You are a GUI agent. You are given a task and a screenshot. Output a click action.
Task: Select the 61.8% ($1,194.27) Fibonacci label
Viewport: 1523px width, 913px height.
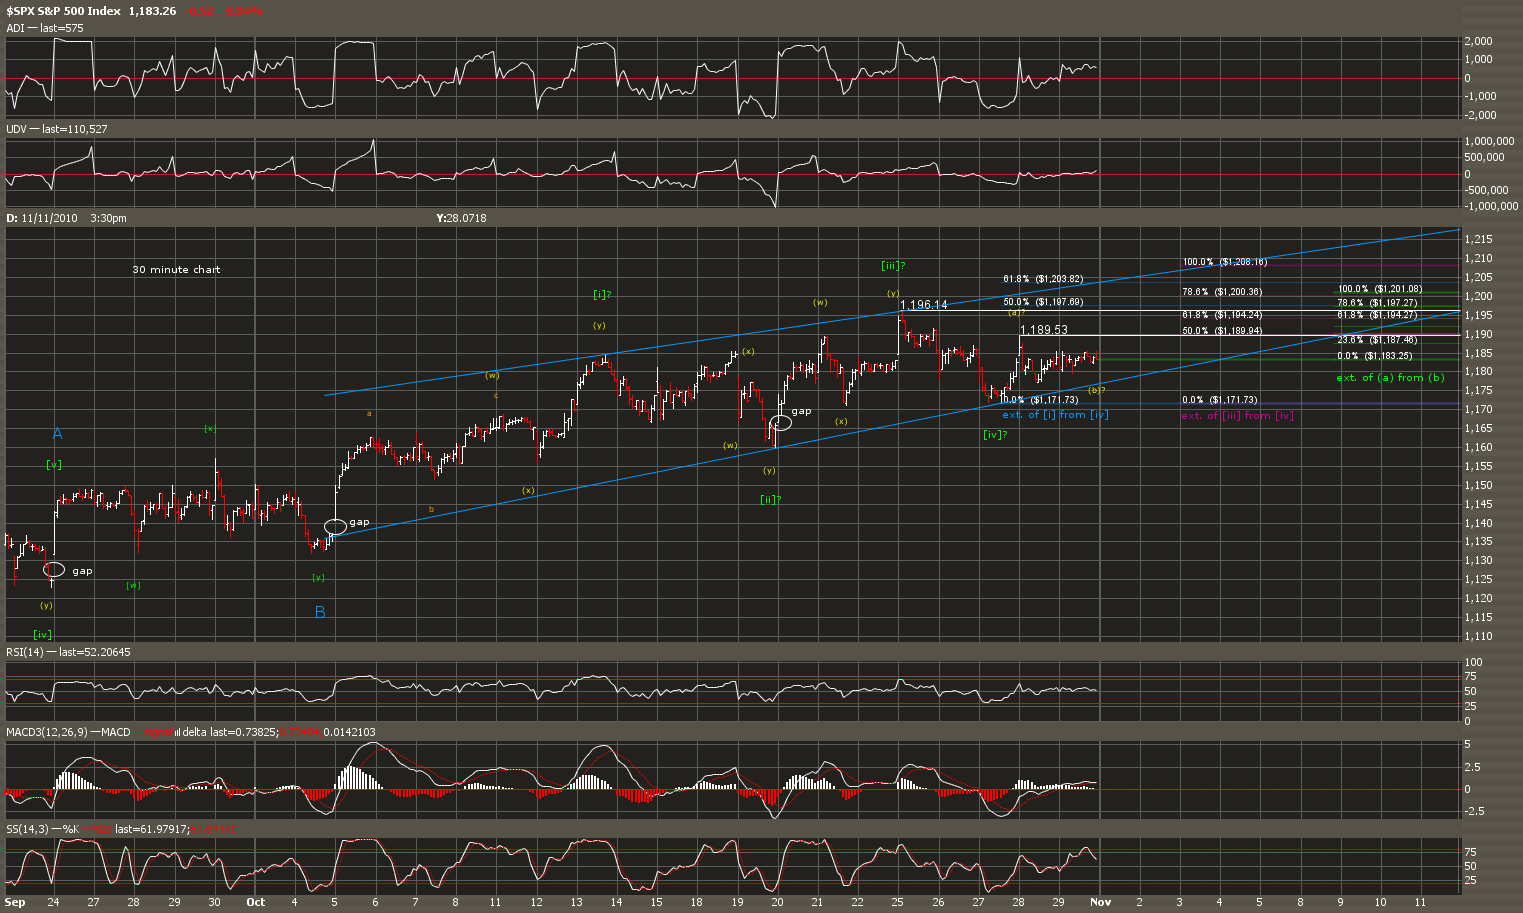(1377, 315)
